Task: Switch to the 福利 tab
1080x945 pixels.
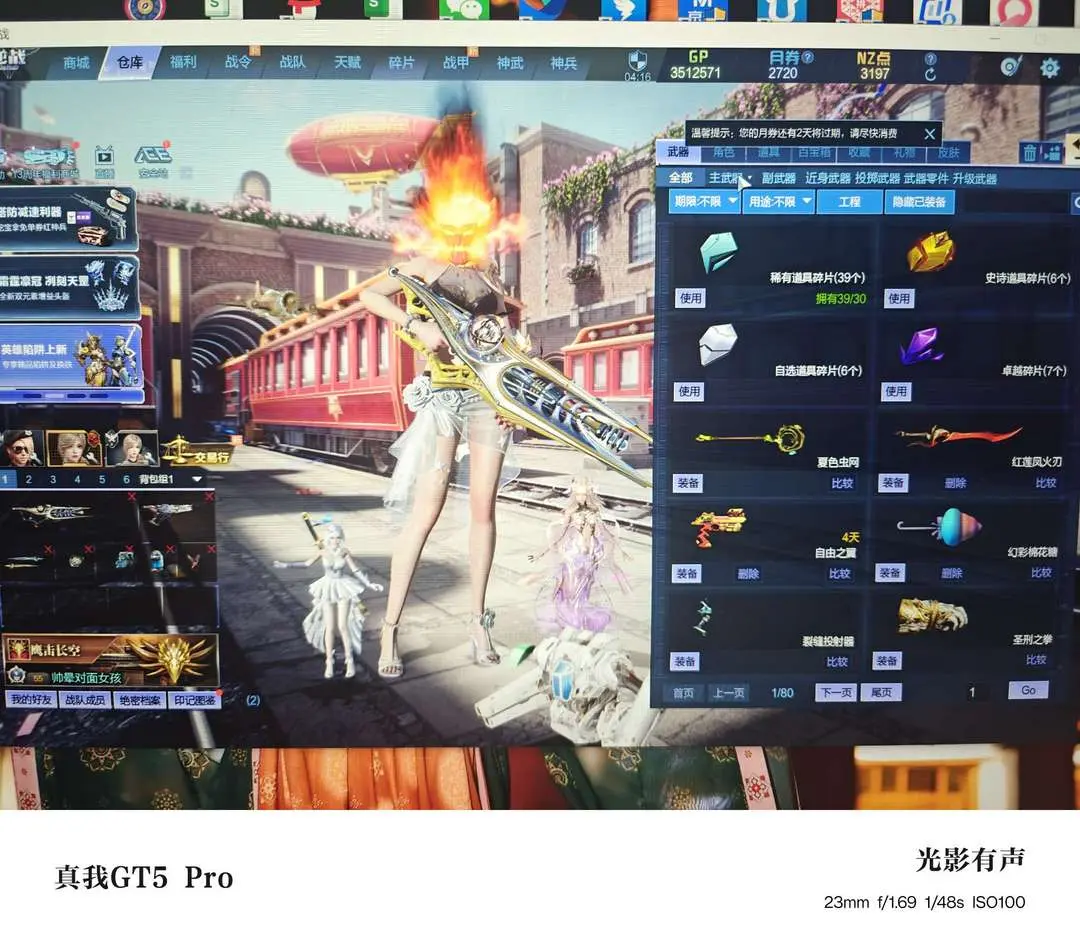Action: (183, 62)
